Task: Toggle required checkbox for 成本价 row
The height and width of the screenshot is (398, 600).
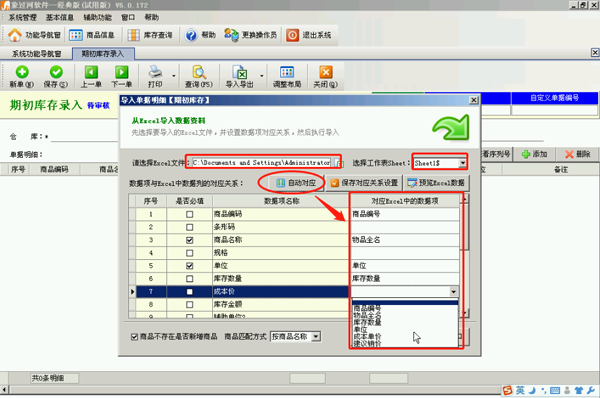Action: (189, 292)
